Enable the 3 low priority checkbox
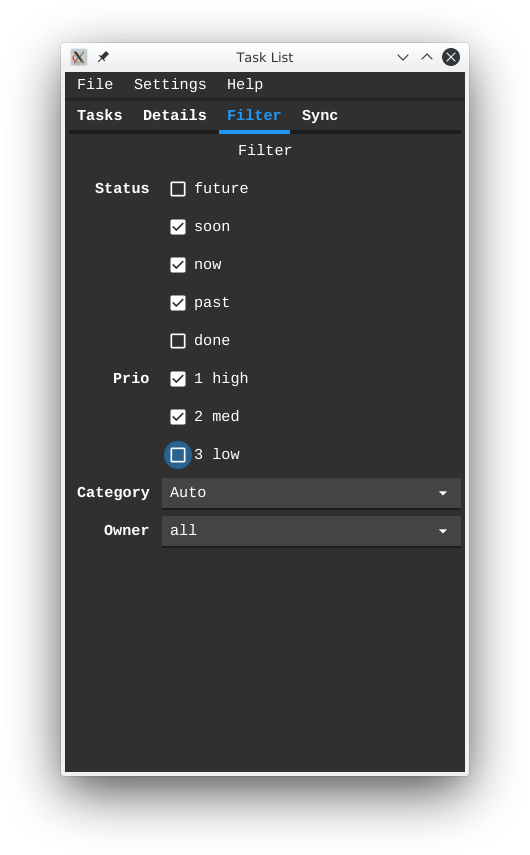The height and width of the screenshot is (855, 530). [x=178, y=455]
